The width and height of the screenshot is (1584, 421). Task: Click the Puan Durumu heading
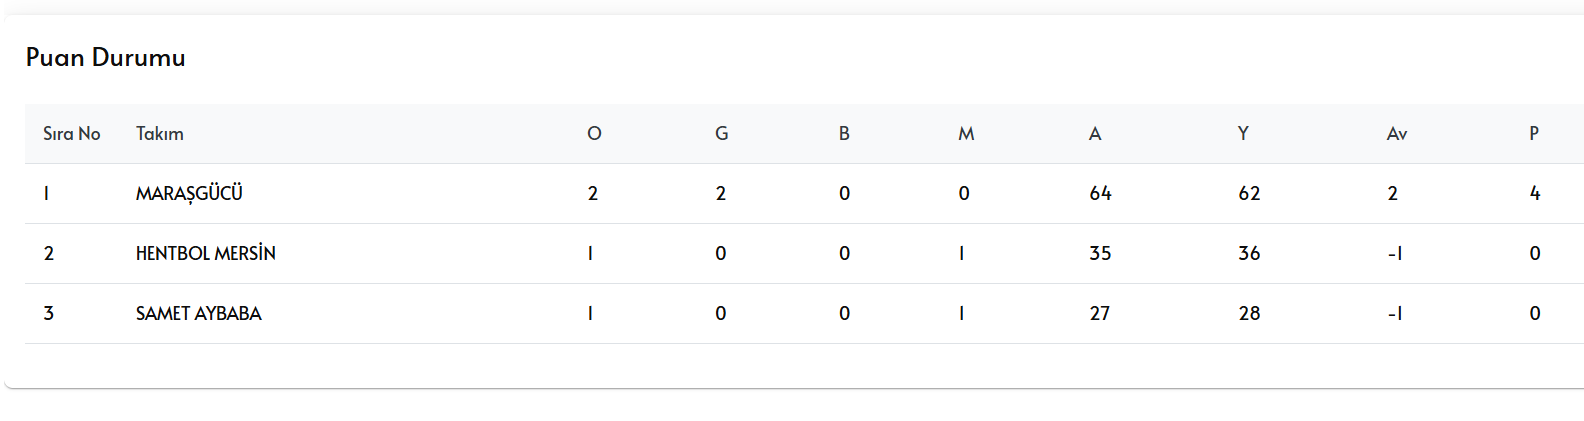106,57
